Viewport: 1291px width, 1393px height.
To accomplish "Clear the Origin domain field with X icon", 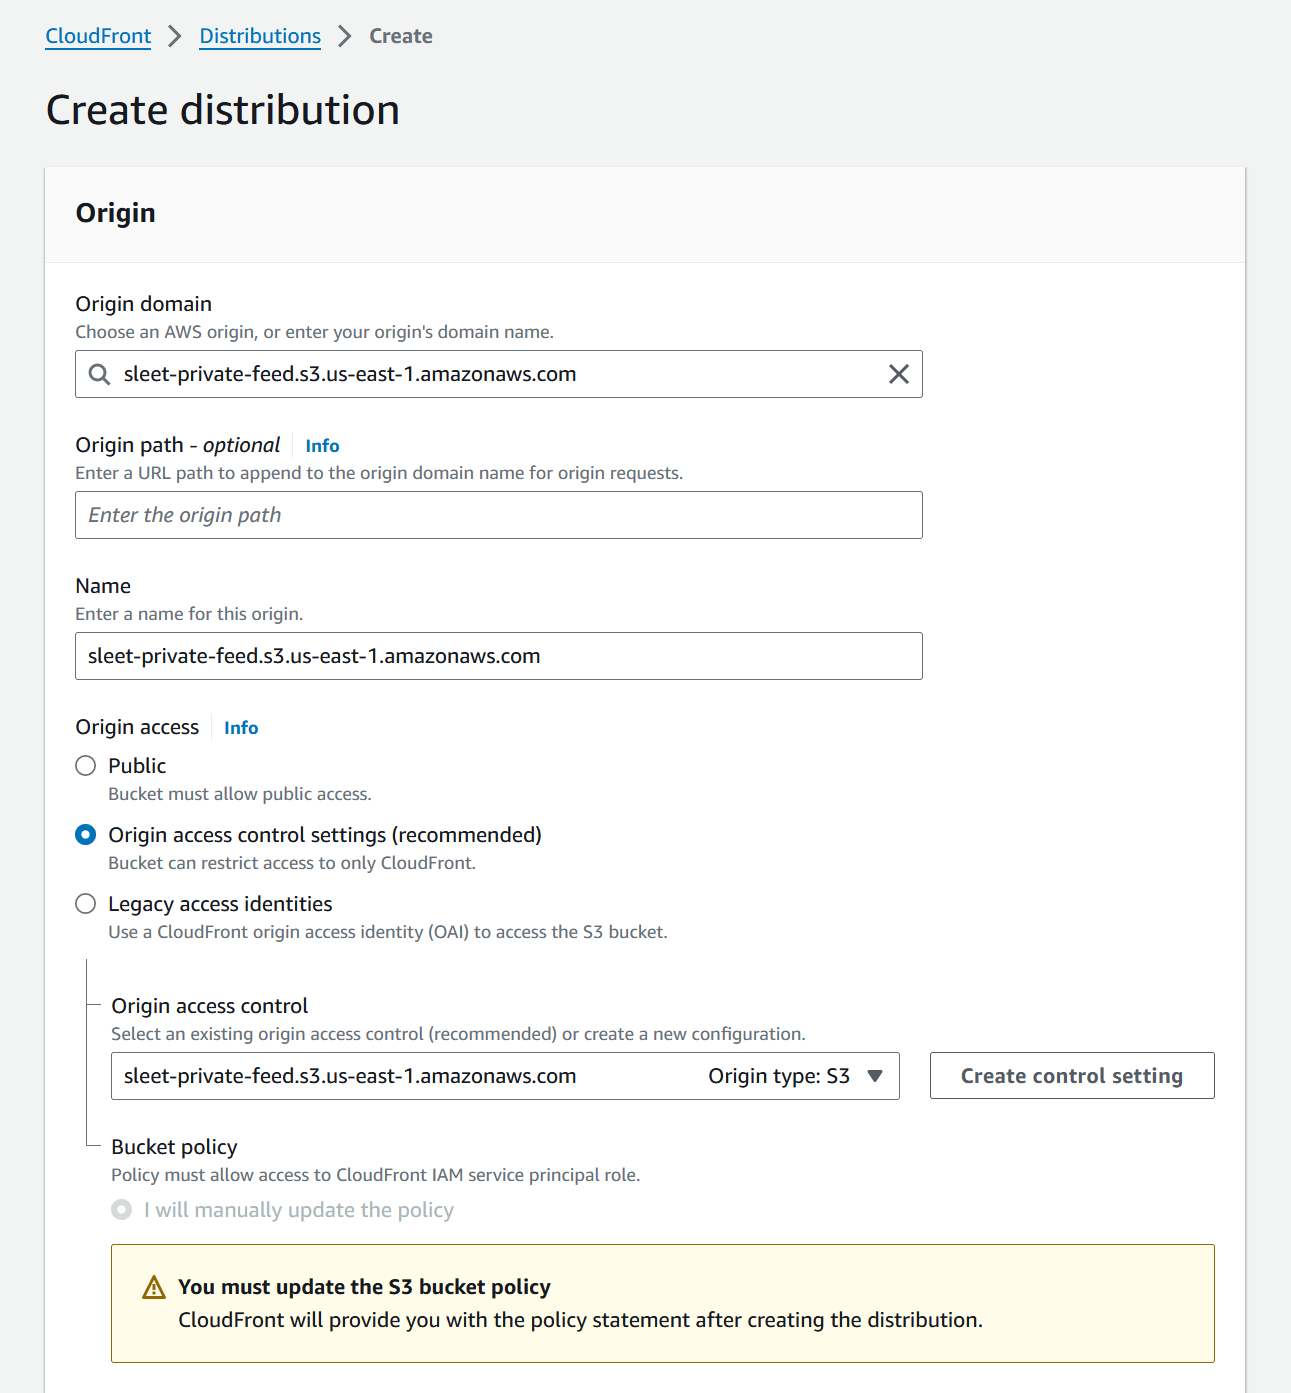I will 899,374.
